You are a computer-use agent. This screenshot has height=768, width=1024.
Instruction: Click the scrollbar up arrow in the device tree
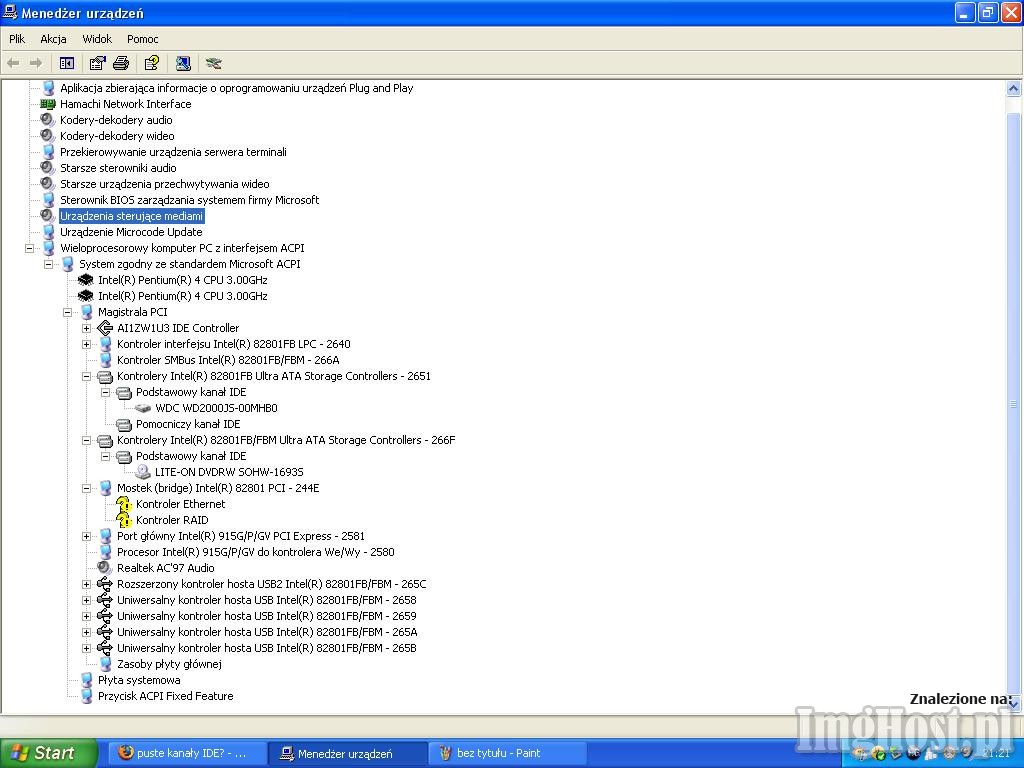[1013, 88]
